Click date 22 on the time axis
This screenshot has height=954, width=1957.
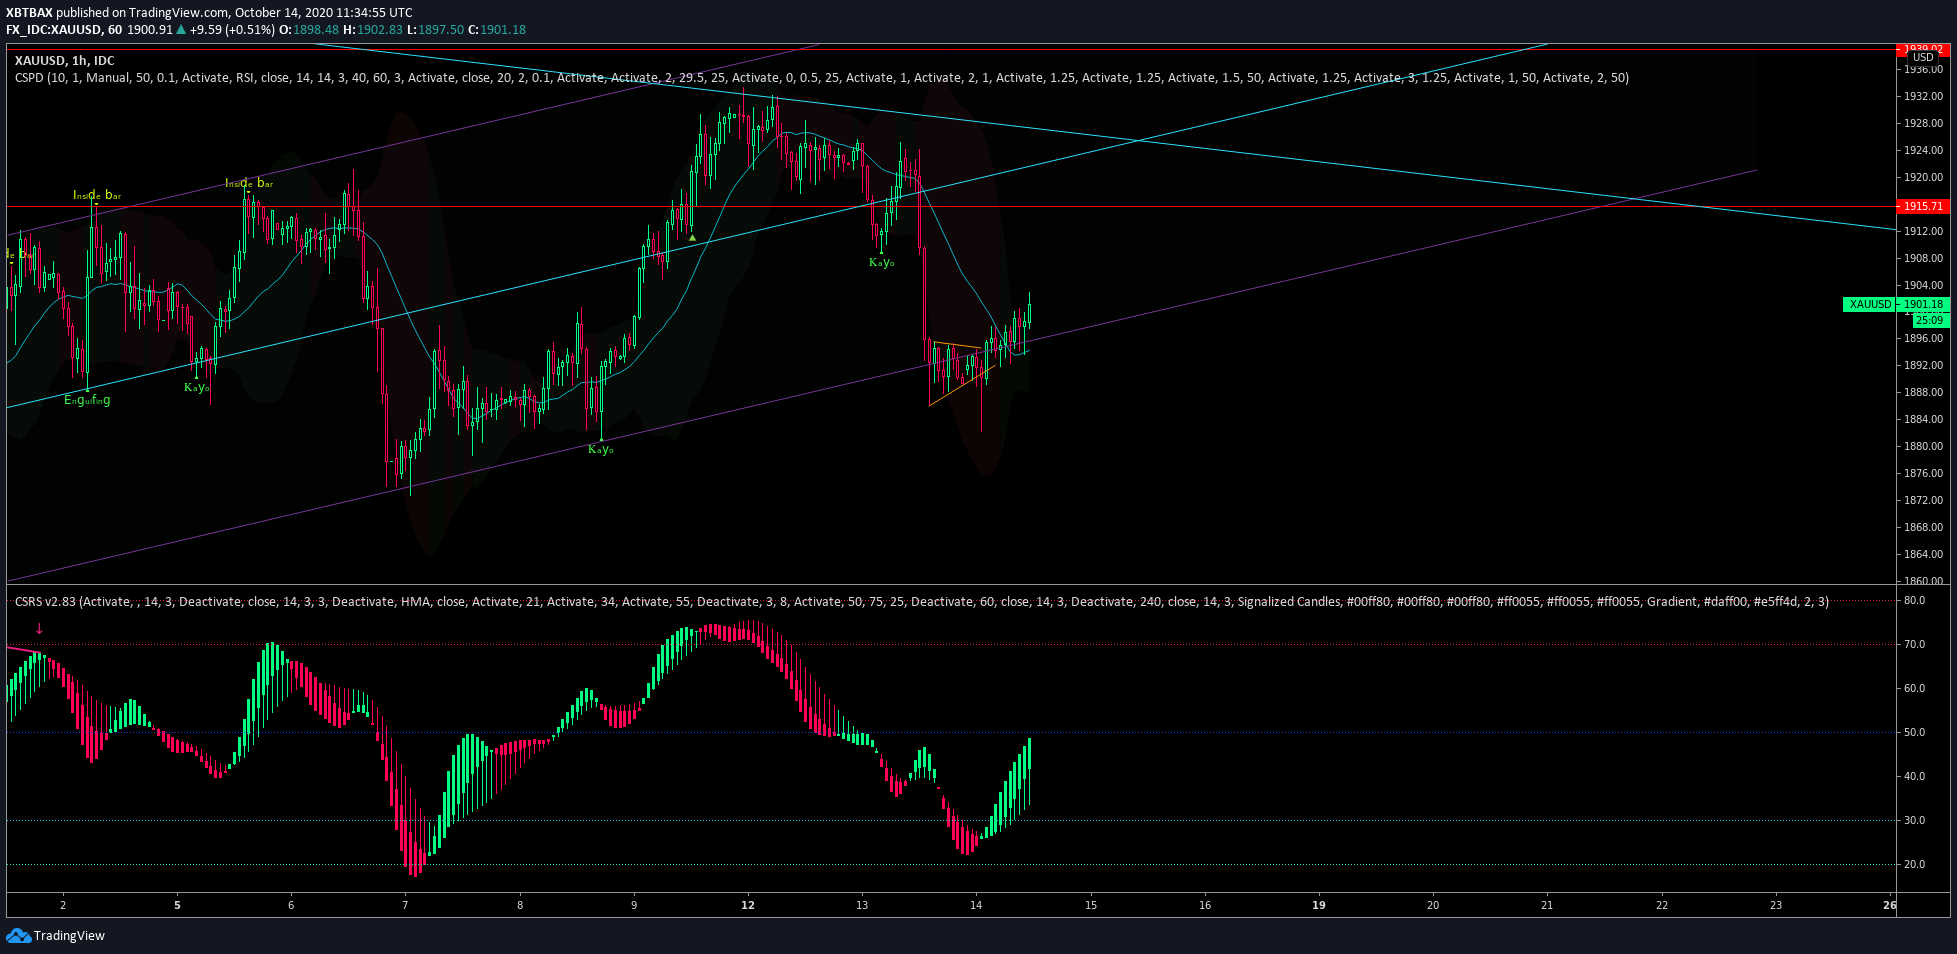coord(1662,905)
